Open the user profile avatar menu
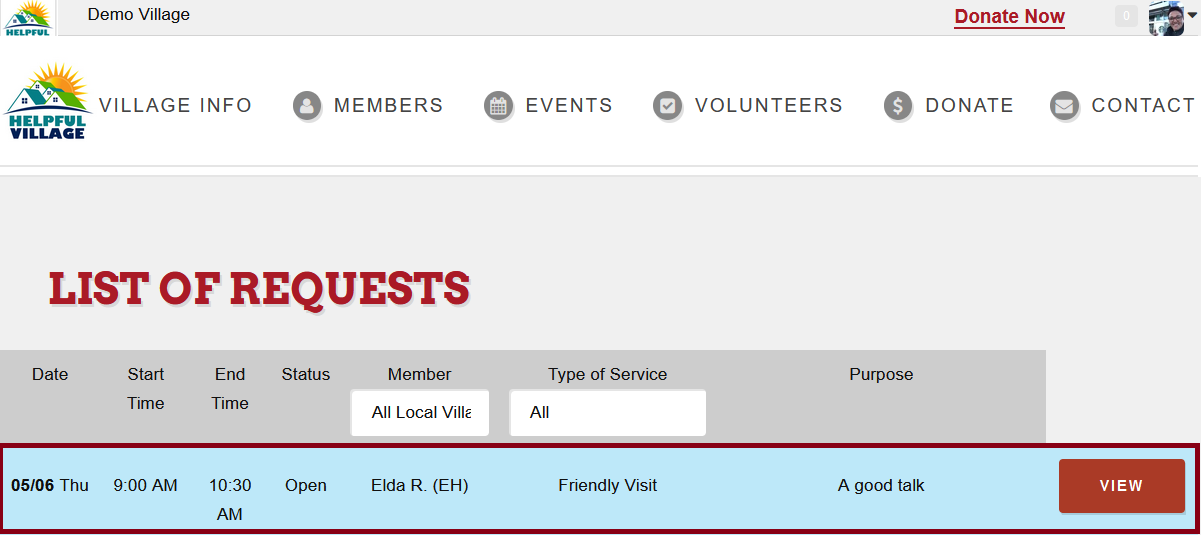 (x=1172, y=17)
